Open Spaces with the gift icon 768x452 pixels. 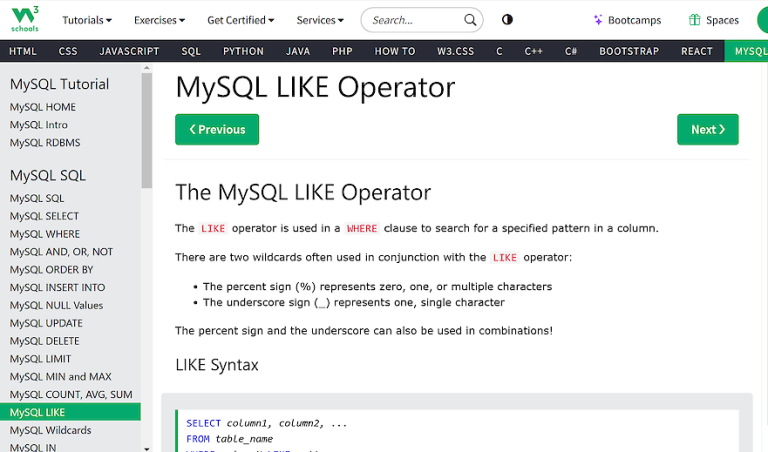(713, 20)
